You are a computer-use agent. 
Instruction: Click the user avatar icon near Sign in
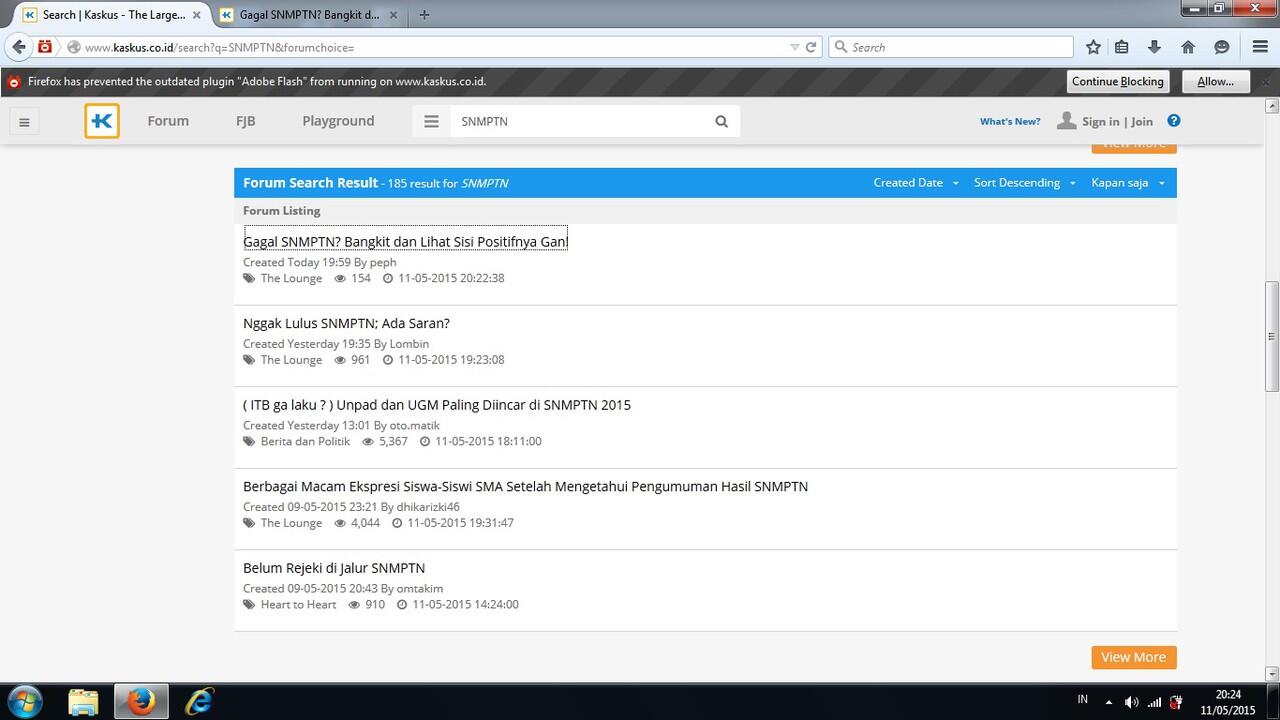[1067, 120]
